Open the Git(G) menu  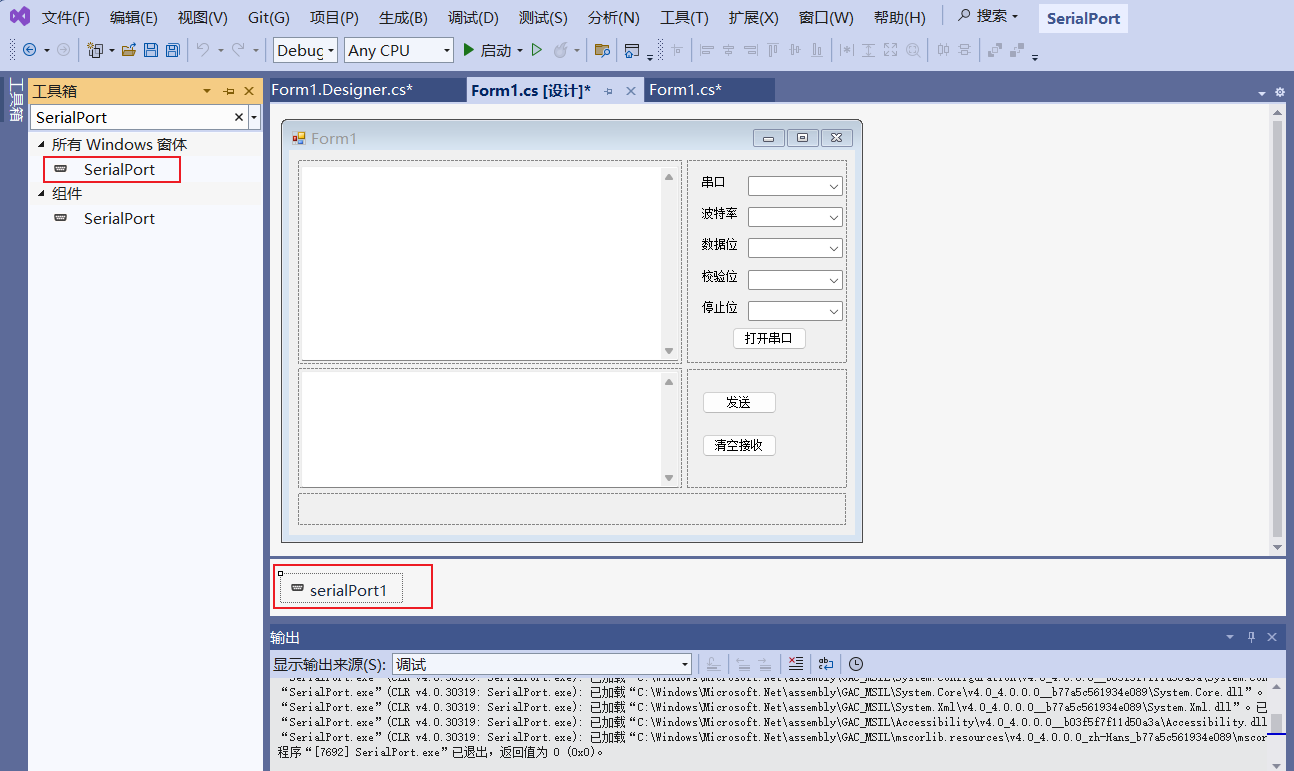click(269, 17)
